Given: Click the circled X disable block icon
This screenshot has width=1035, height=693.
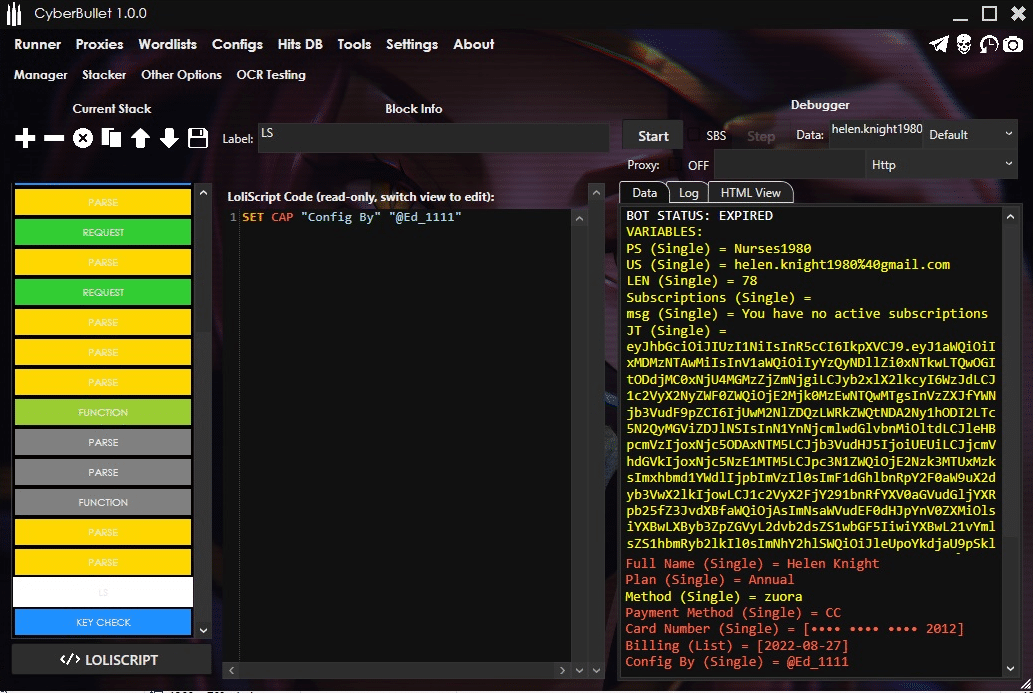Looking at the screenshot, I should tap(83, 139).
